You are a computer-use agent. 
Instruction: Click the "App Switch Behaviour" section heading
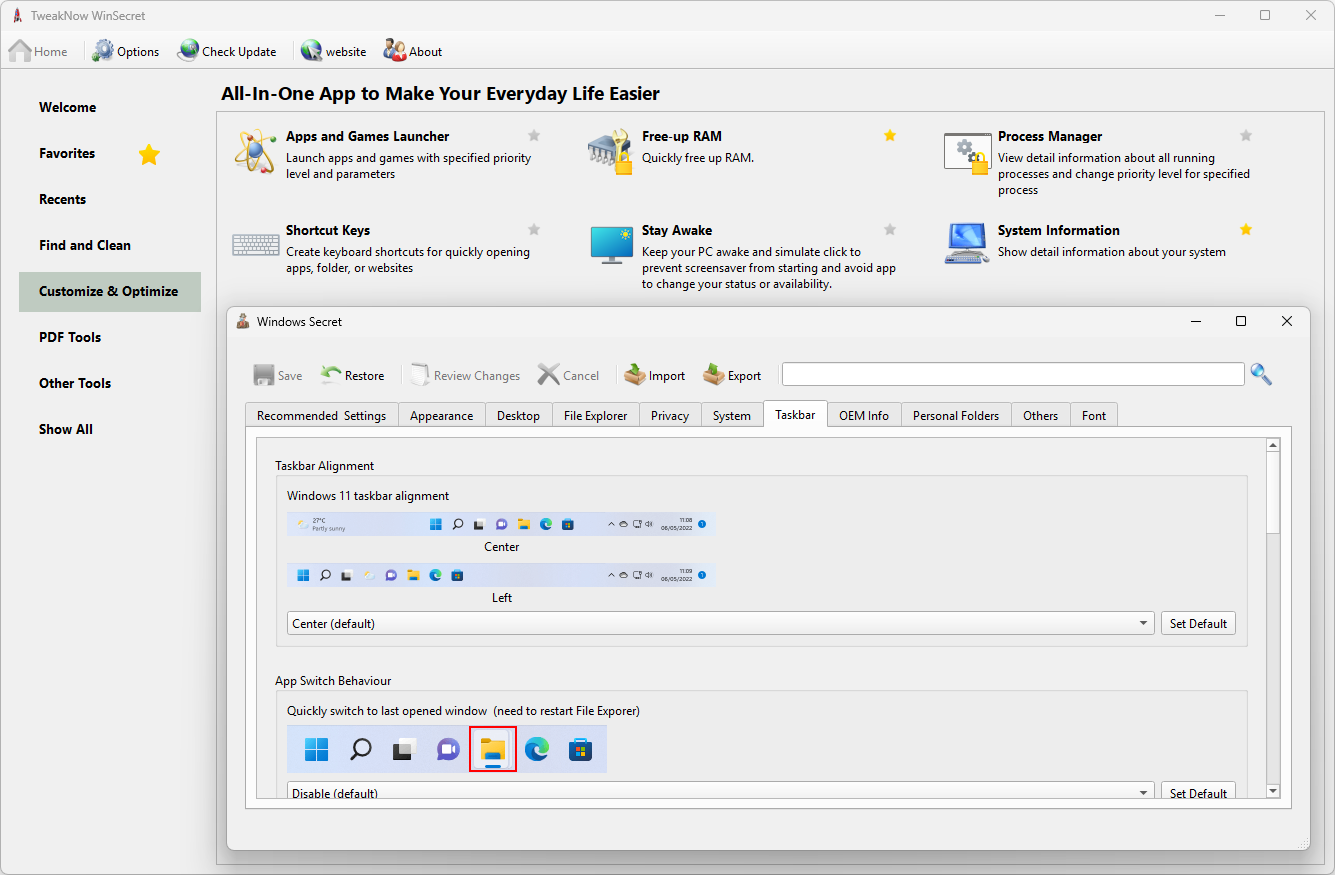click(333, 681)
